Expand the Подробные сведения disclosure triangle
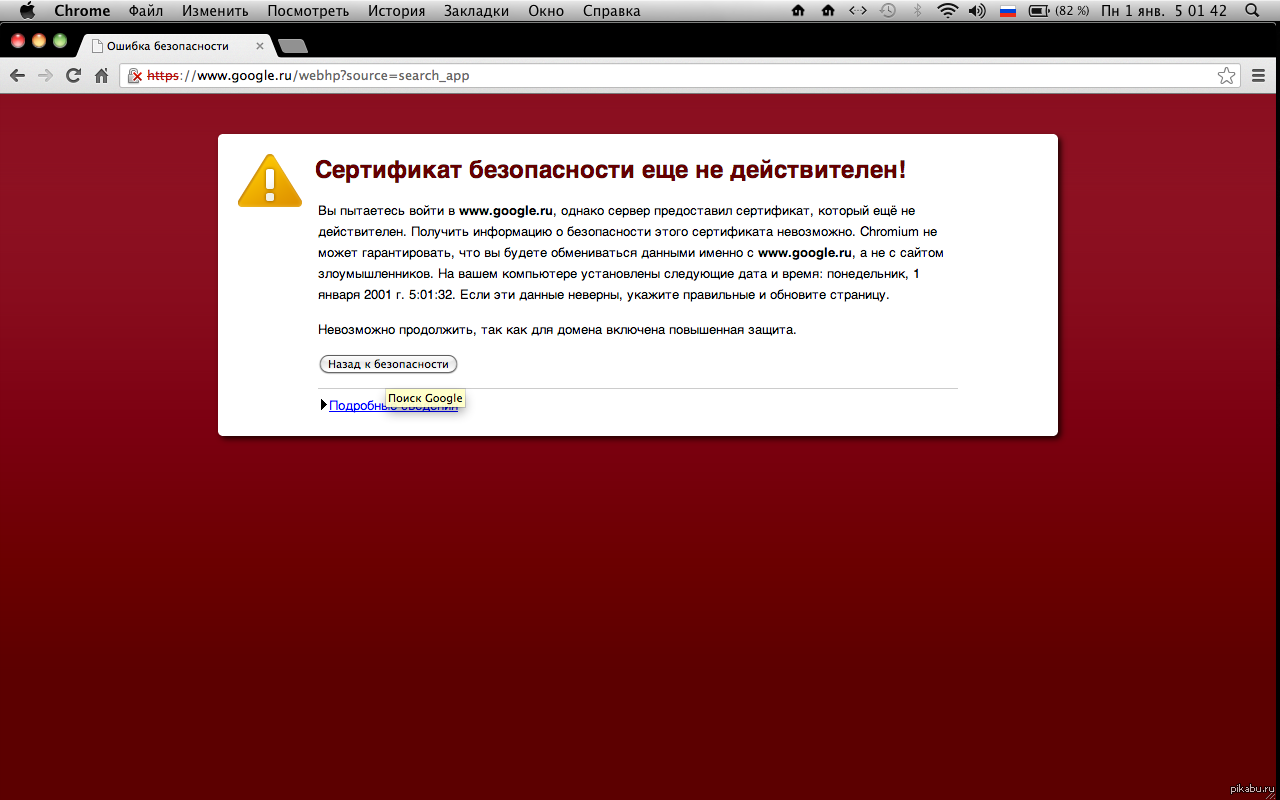This screenshot has height=800, width=1280. pos(324,405)
